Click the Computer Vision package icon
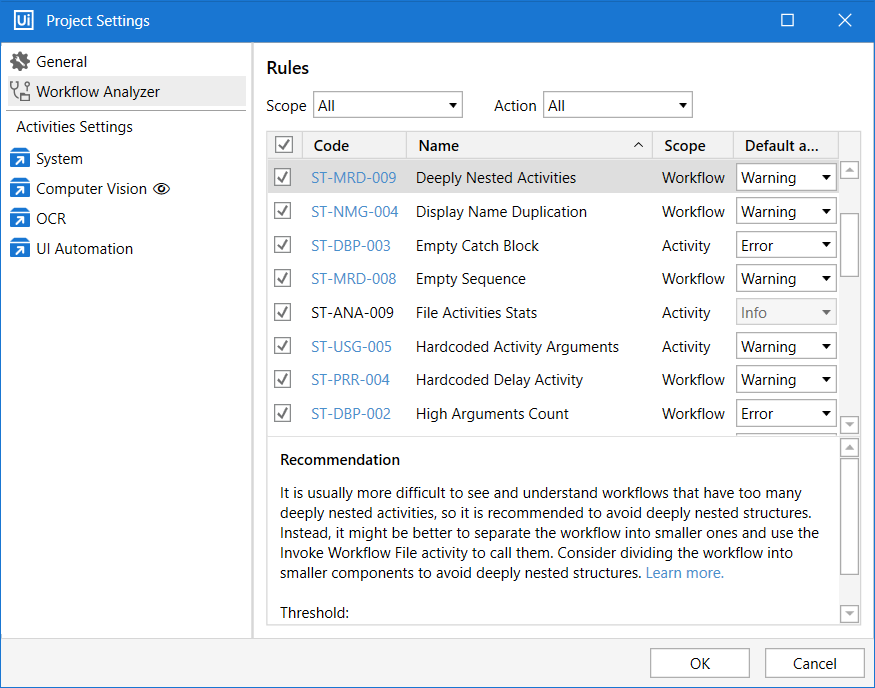The height and width of the screenshot is (688, 875). point(20,188)
